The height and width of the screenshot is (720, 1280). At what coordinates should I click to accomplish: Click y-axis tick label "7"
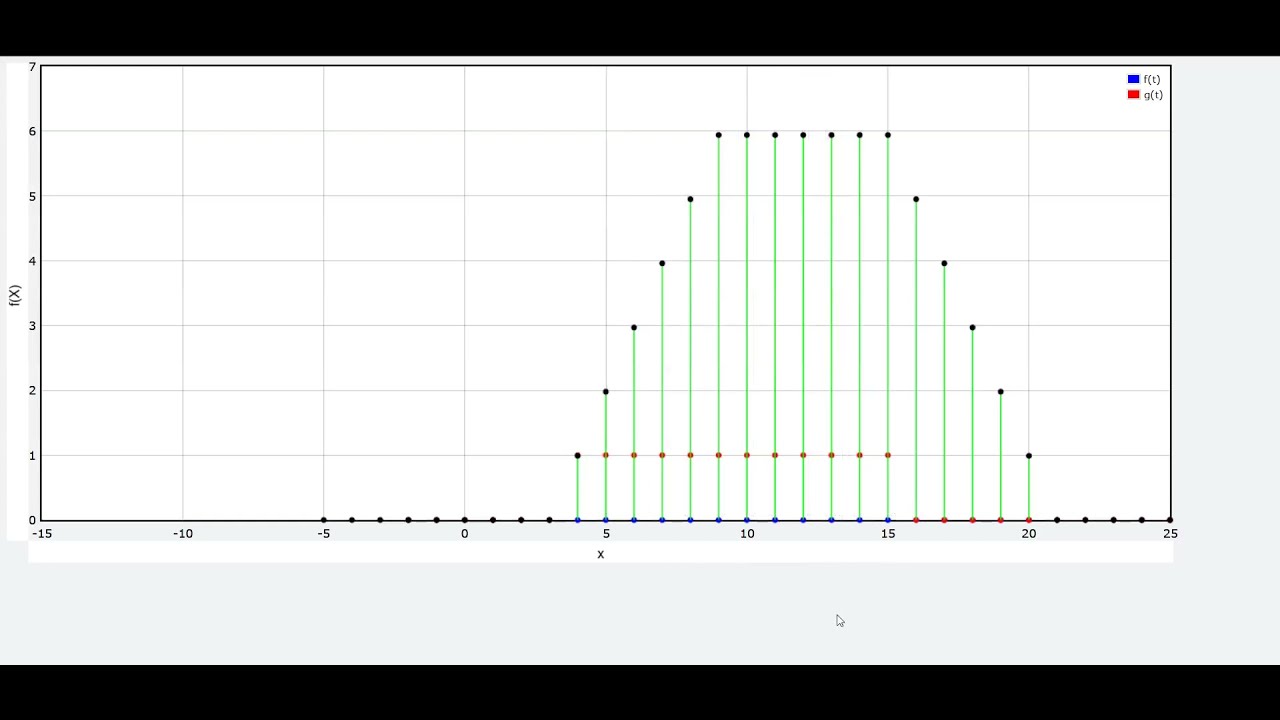pos(32,67)
